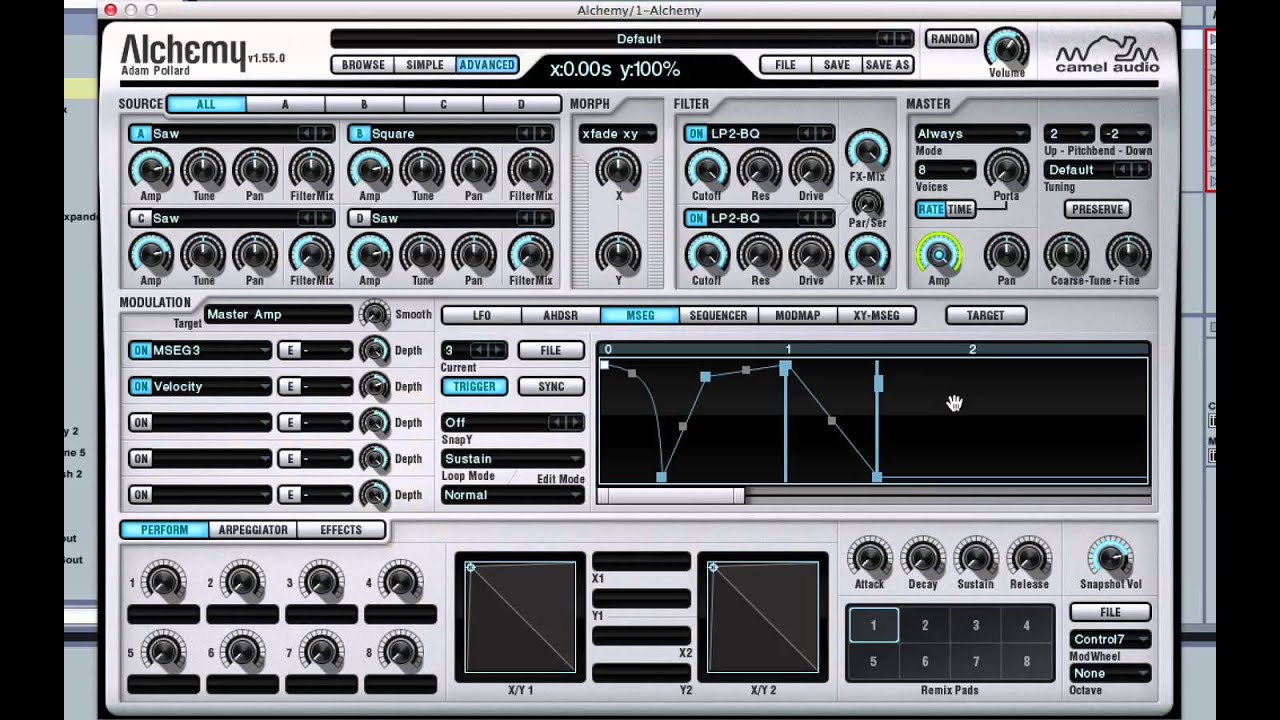
Task: Switch portamento to TIME mode
Action: point(960,209)
